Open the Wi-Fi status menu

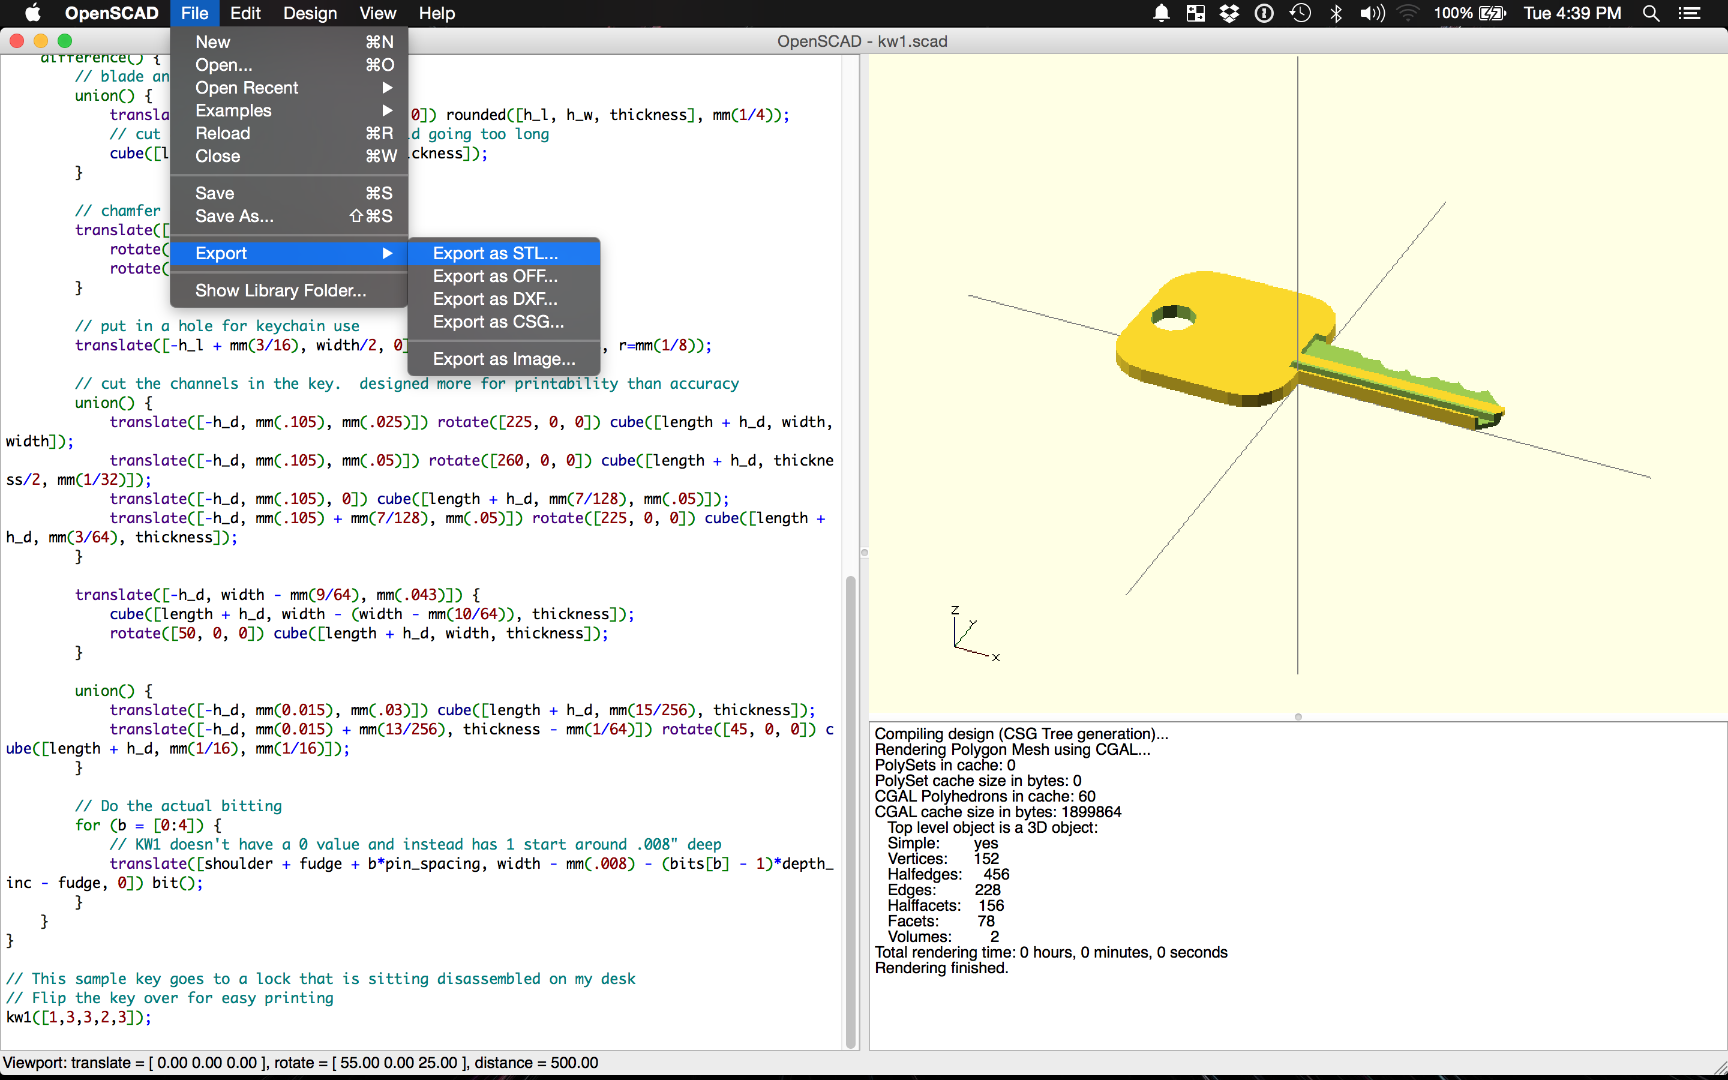coord(1410,13)
